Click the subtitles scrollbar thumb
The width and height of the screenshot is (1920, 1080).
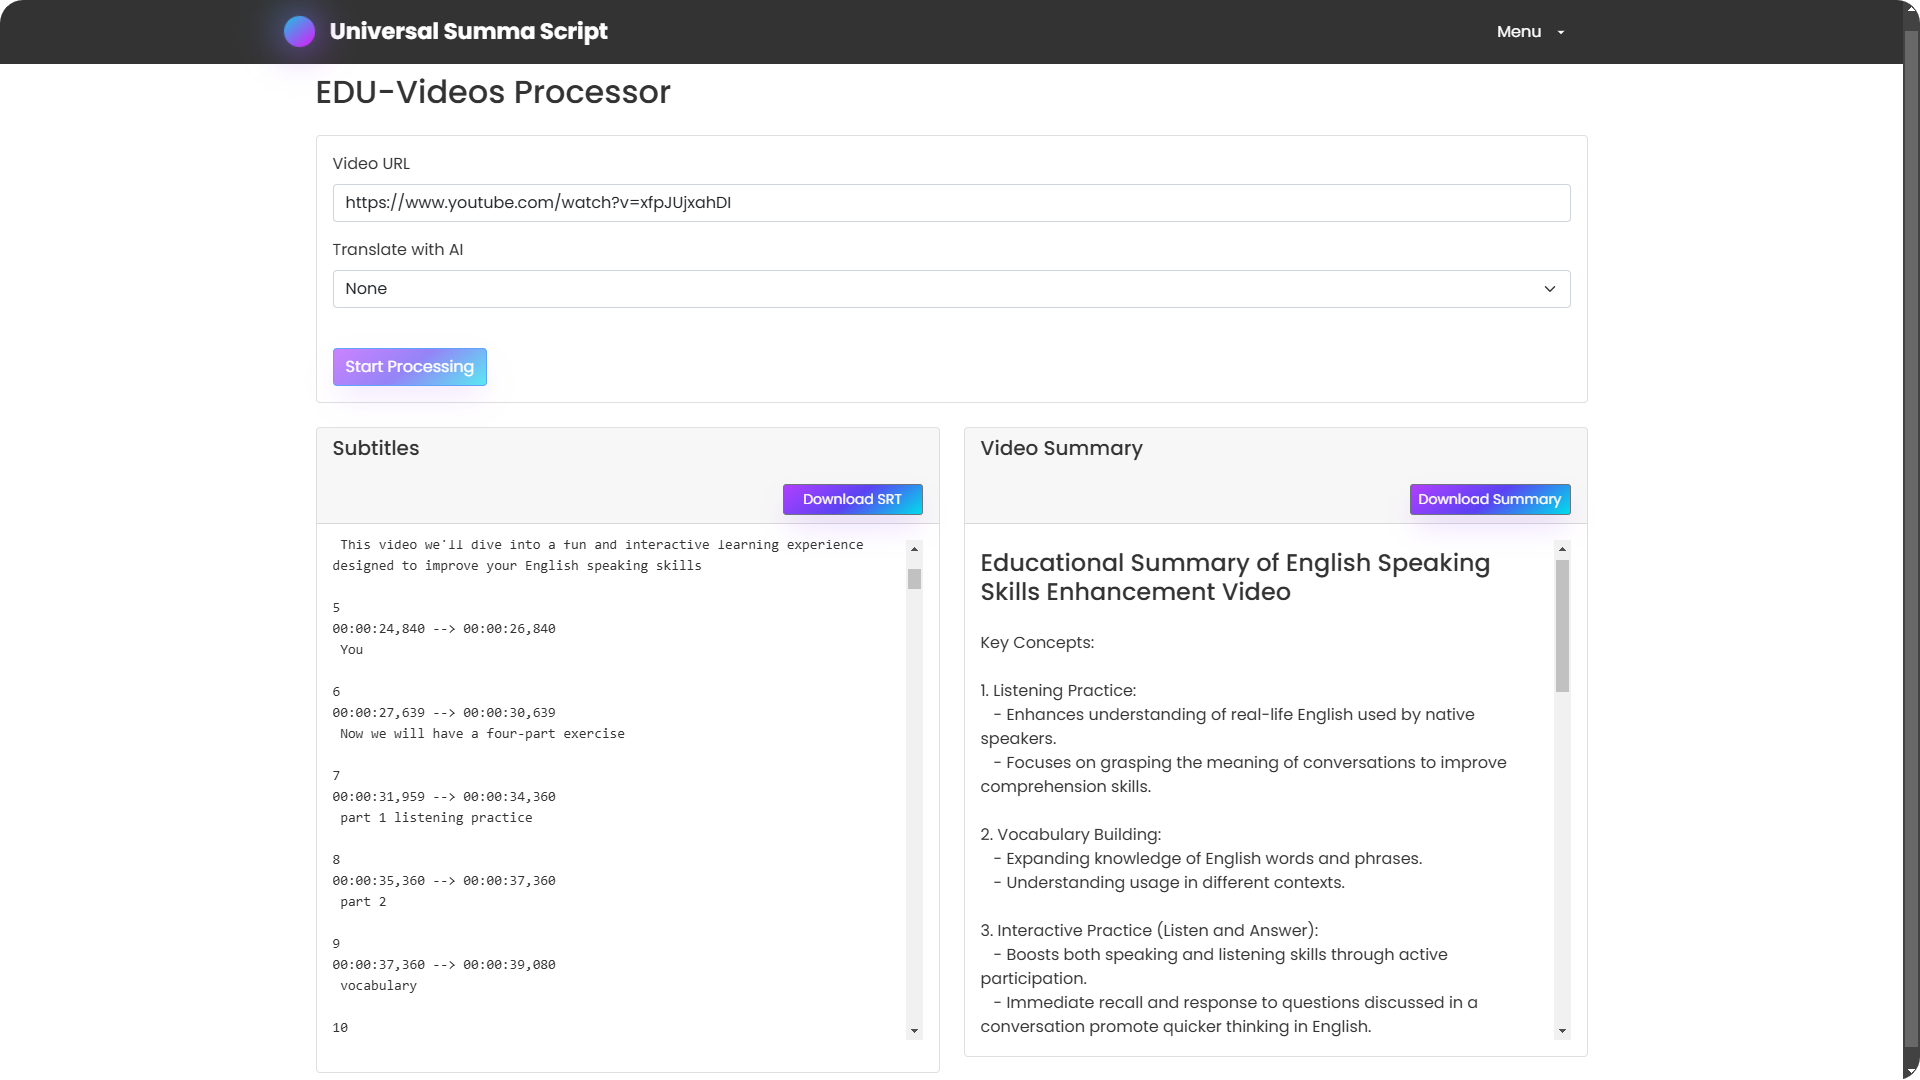pos(914,579)
